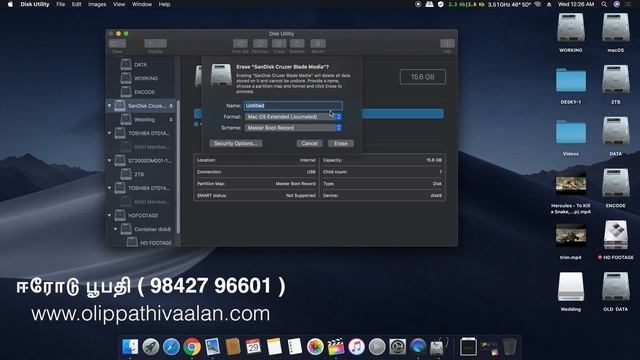Click the Security Options button
640x360 pixels.
236,143
